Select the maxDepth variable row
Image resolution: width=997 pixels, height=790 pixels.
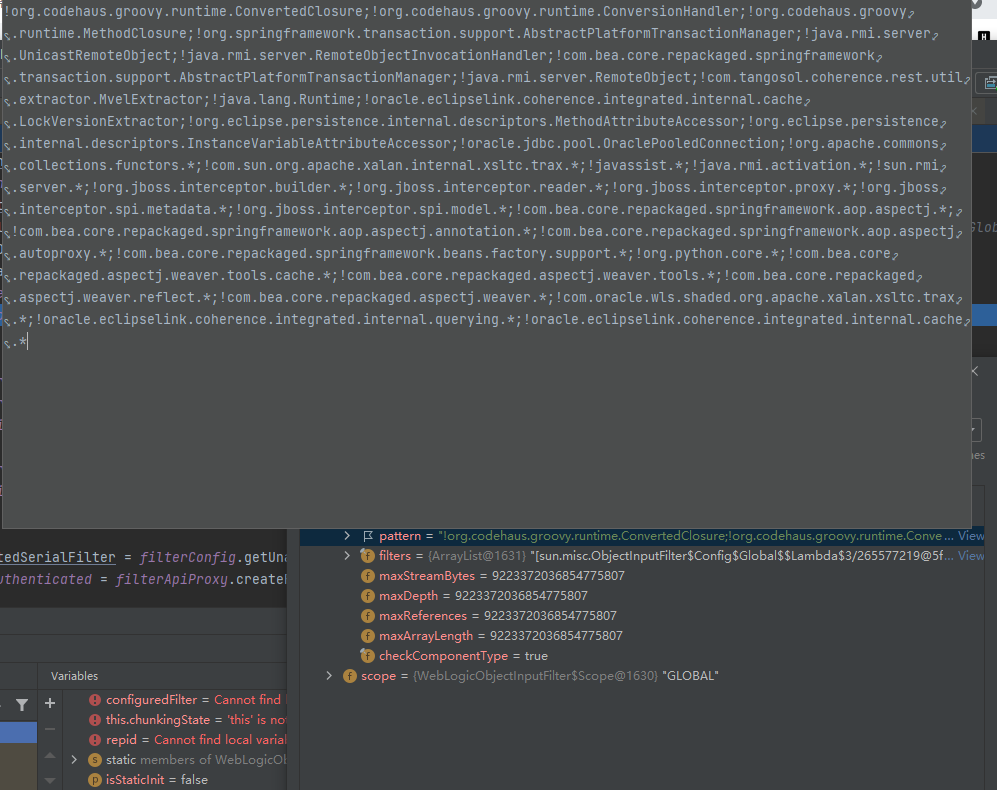coord(483,596)
